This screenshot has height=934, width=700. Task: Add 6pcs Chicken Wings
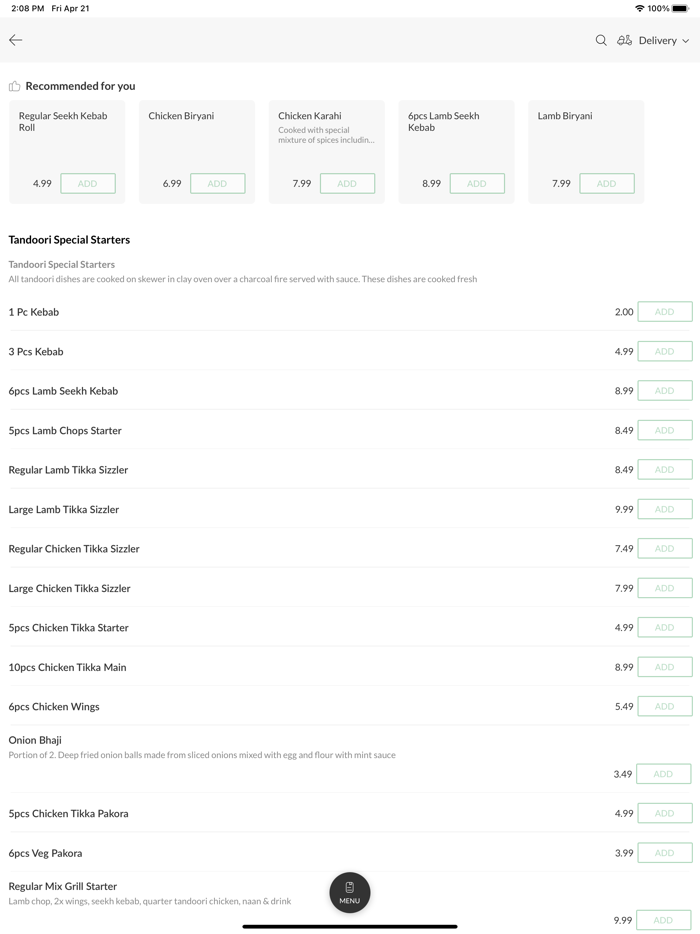click(x=665, y=706)
